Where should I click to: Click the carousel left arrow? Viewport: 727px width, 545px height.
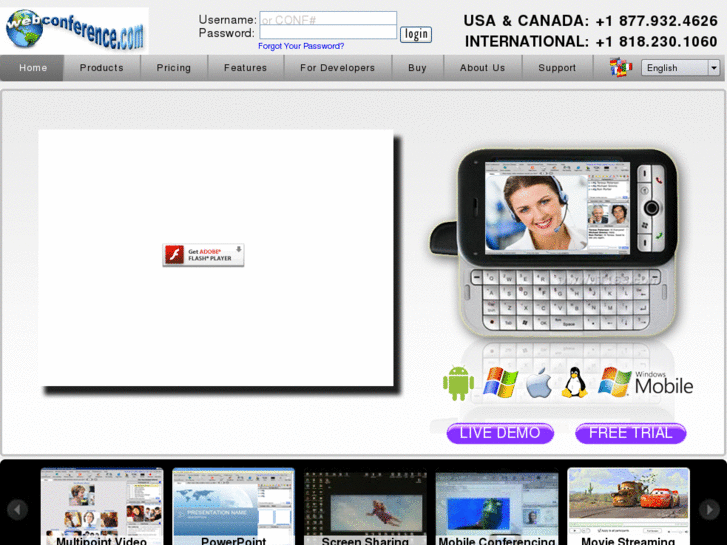click(x=17, y=509)
